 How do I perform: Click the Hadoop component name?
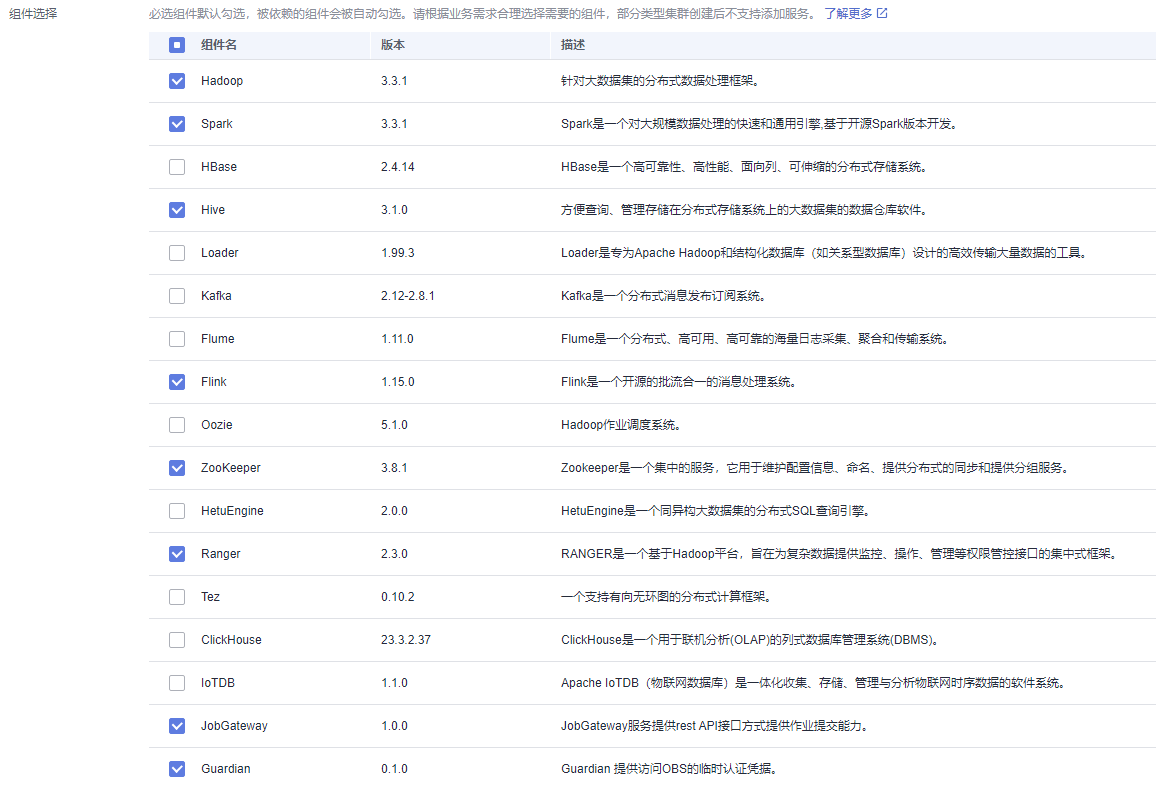point(222,81)
